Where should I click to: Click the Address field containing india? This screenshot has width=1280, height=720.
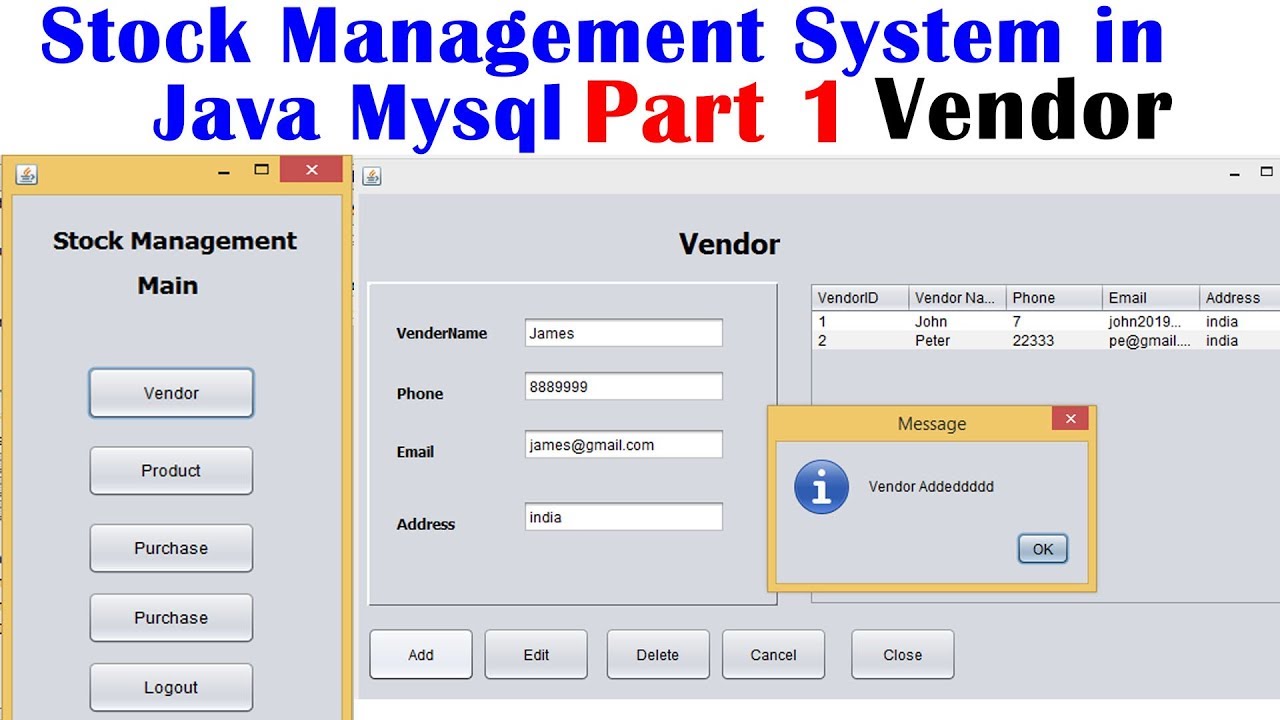(623, 517)
